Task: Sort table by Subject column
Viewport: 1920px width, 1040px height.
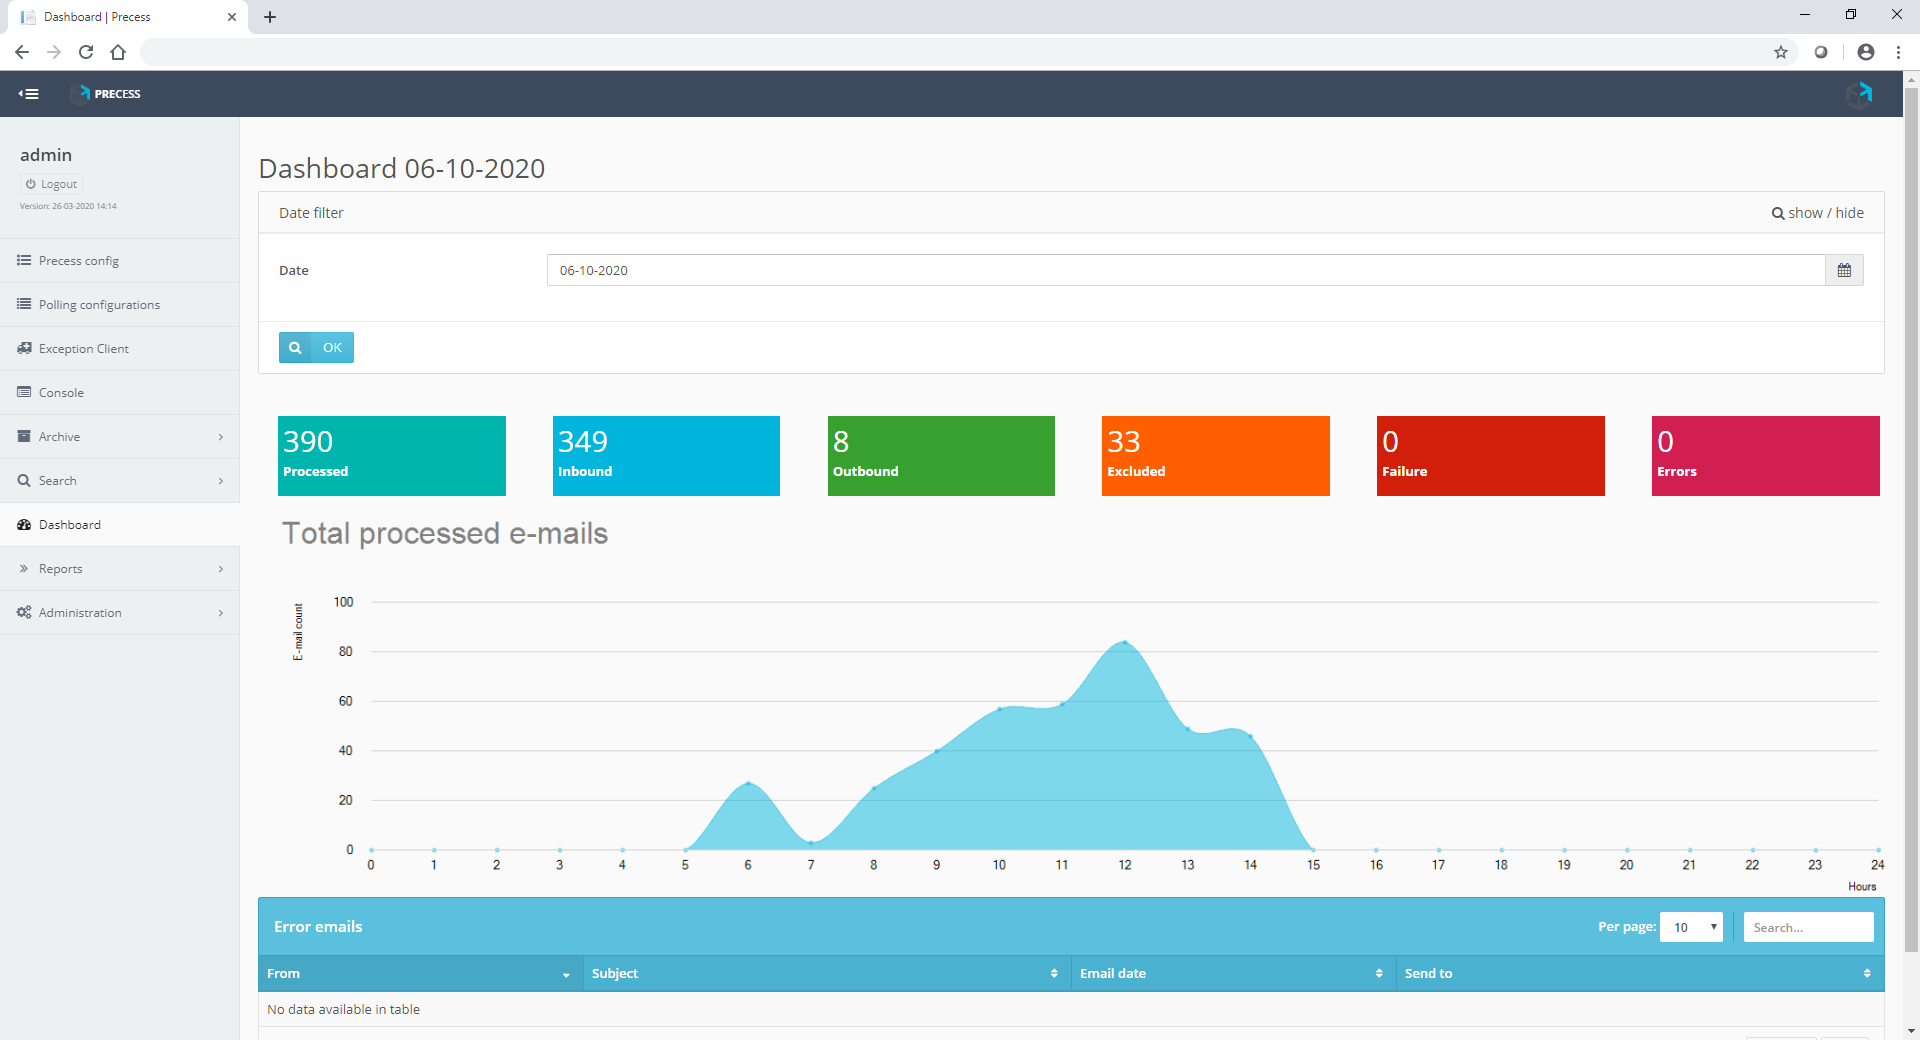Action: (826, 974)
